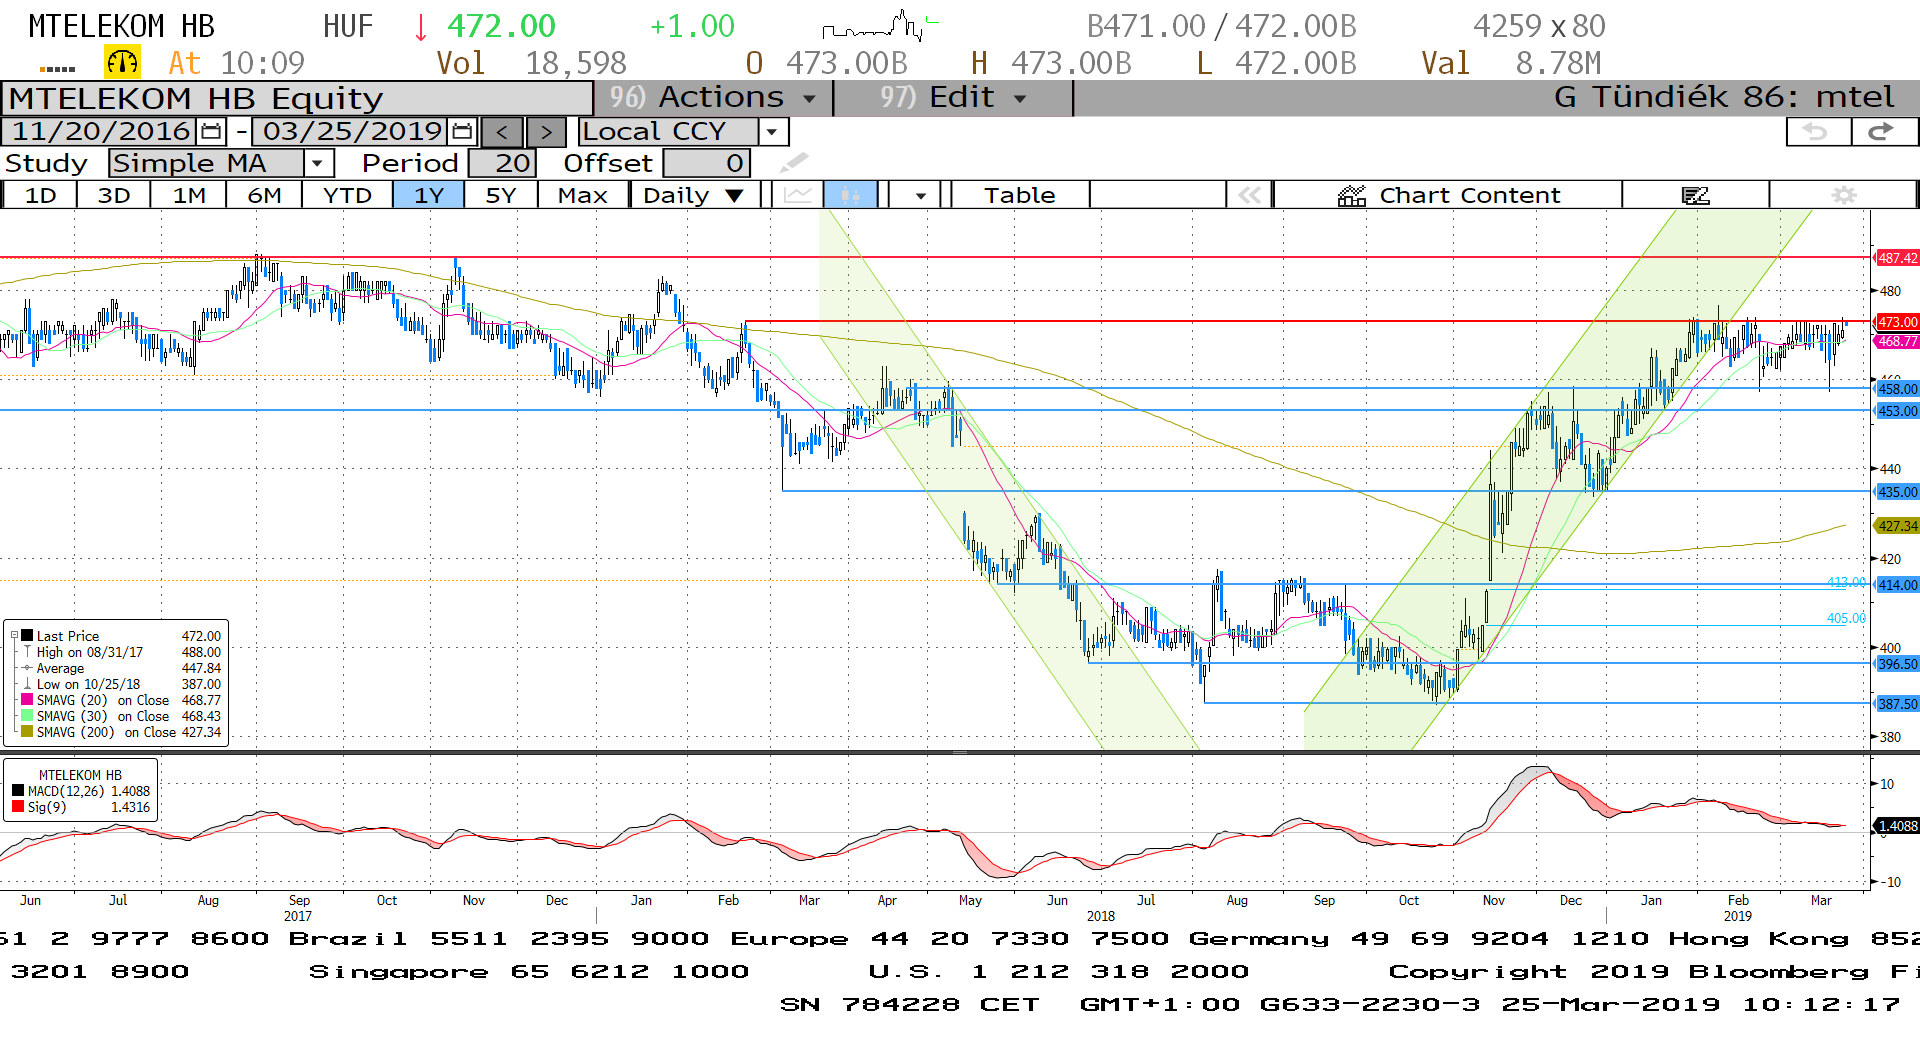Click the start date 11/20/2016 field
This screenshot has width=1920, height=1040.
pyautogui.click(x=100, y=132)
